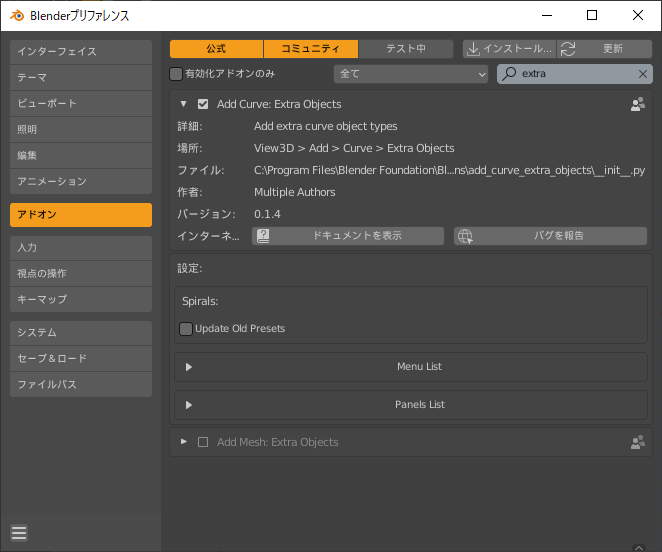Collapse the Add Curve: Extra Objects details

click(183, 104)
